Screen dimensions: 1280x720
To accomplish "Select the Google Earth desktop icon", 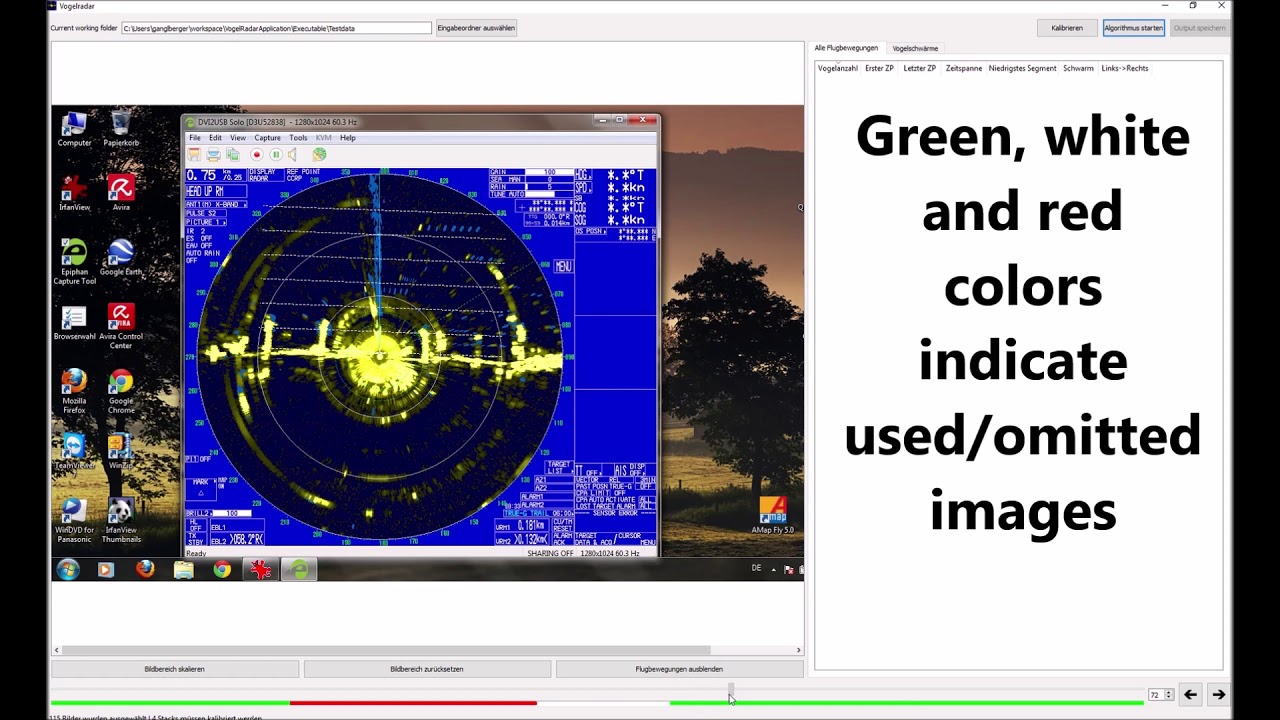I will [121, 258].
